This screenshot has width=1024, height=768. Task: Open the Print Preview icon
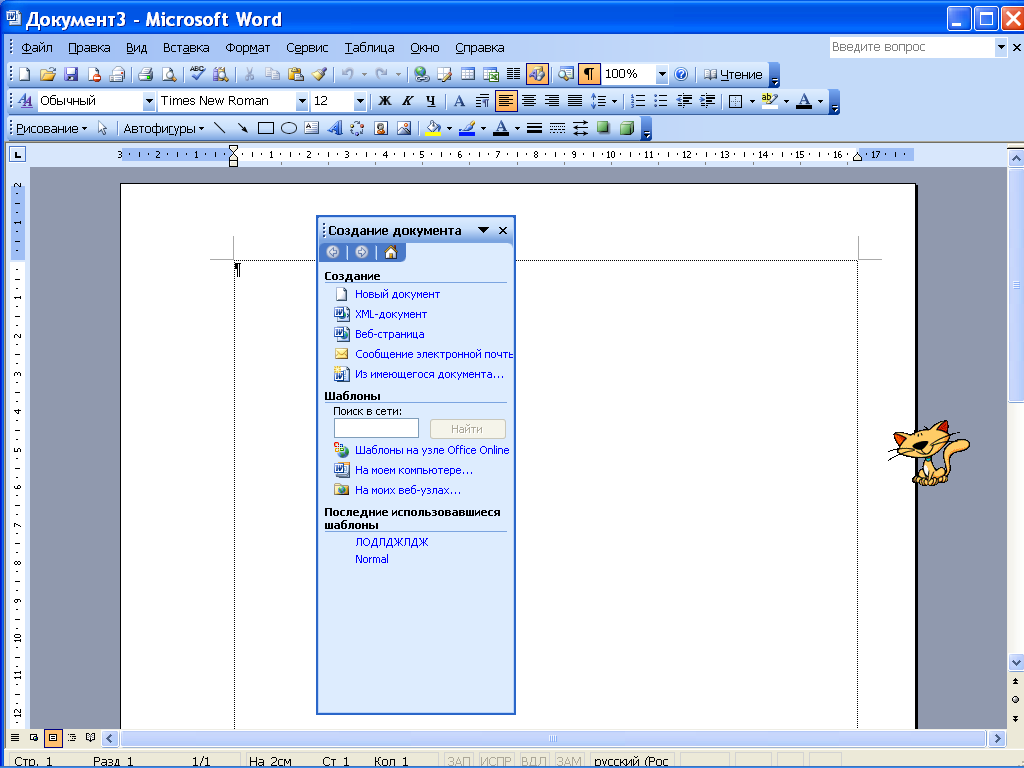pos(169,74)
